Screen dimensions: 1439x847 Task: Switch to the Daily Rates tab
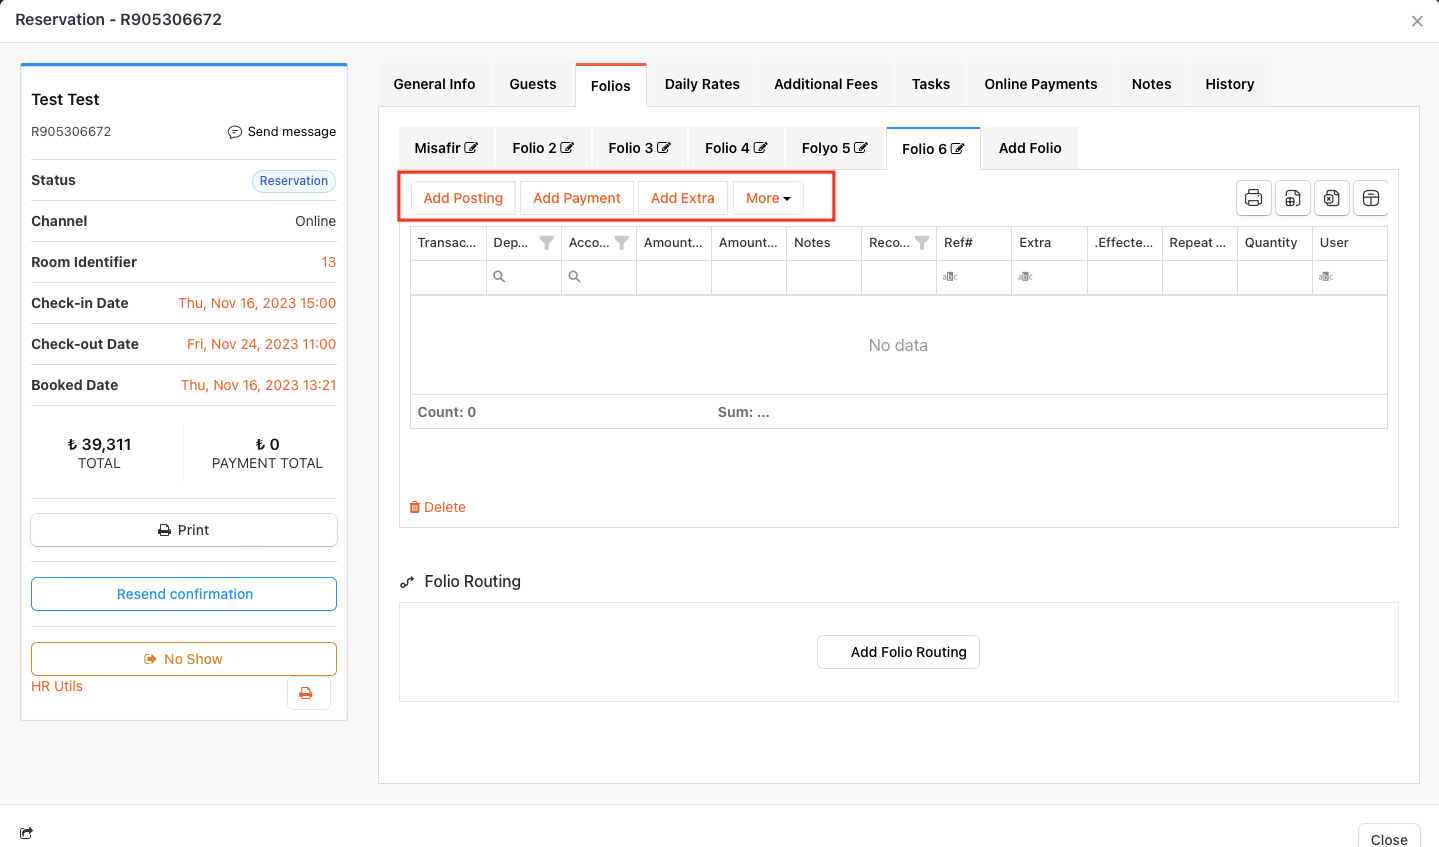coord(702,84)
